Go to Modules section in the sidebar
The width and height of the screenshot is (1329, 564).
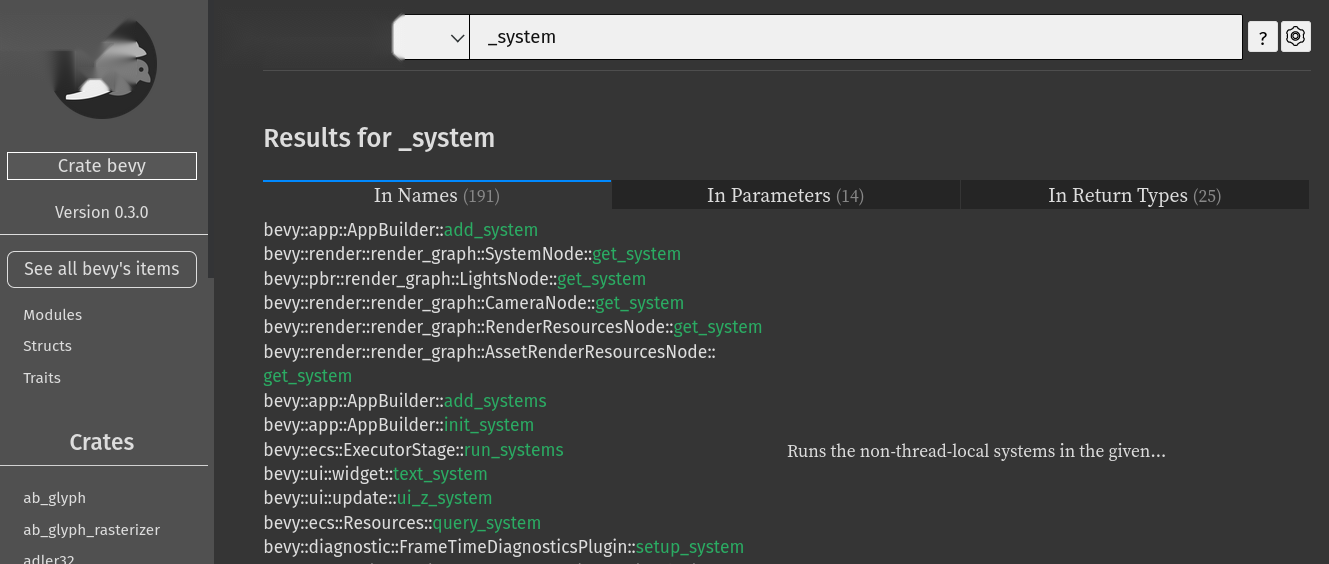(53, 315)
